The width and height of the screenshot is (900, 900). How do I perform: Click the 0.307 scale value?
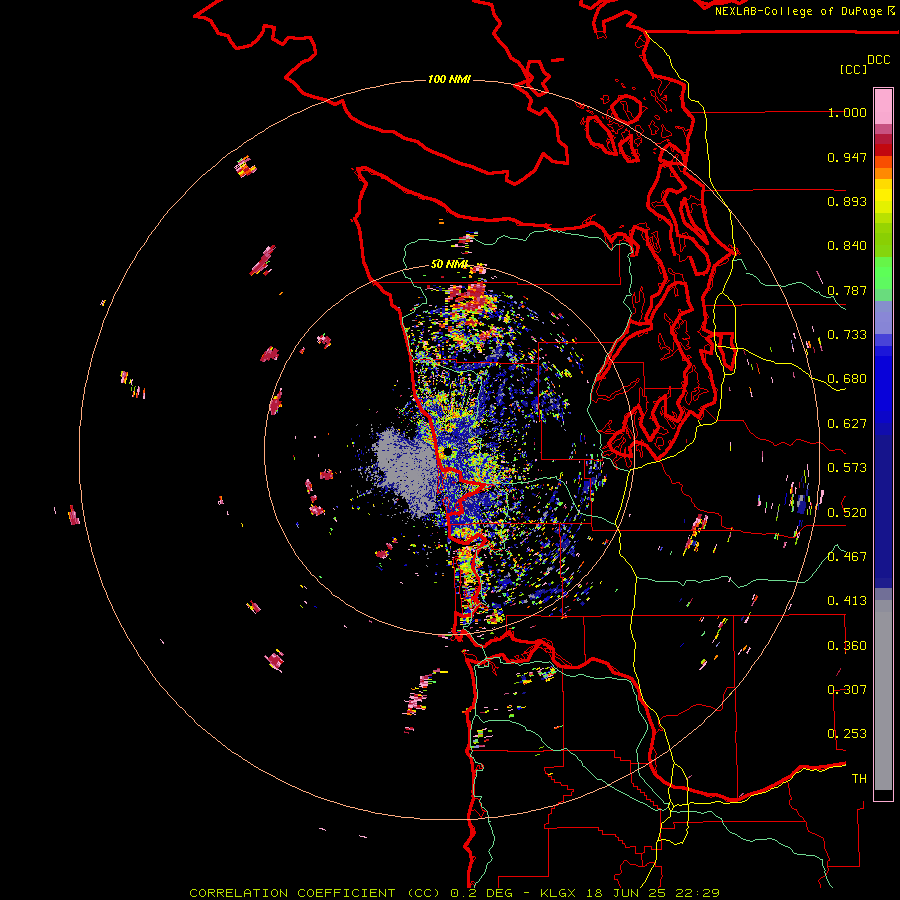coord(847,690)
